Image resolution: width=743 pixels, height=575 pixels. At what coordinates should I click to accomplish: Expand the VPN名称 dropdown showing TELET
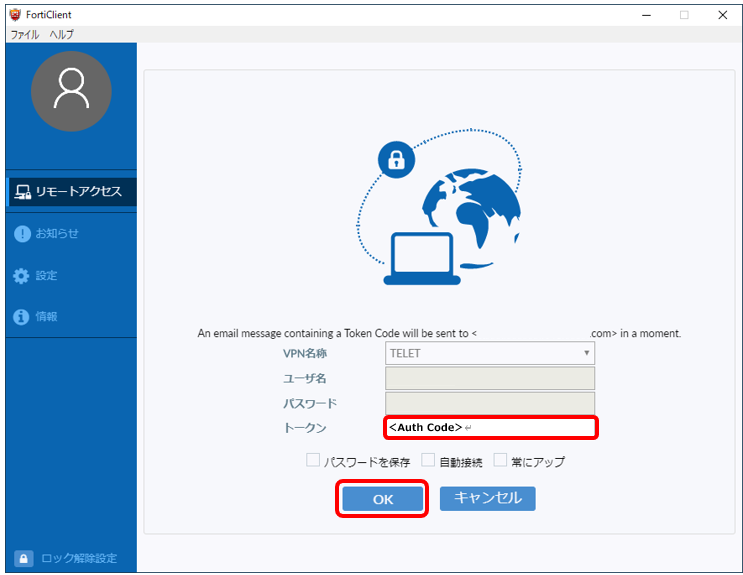[x=489, y=353]
